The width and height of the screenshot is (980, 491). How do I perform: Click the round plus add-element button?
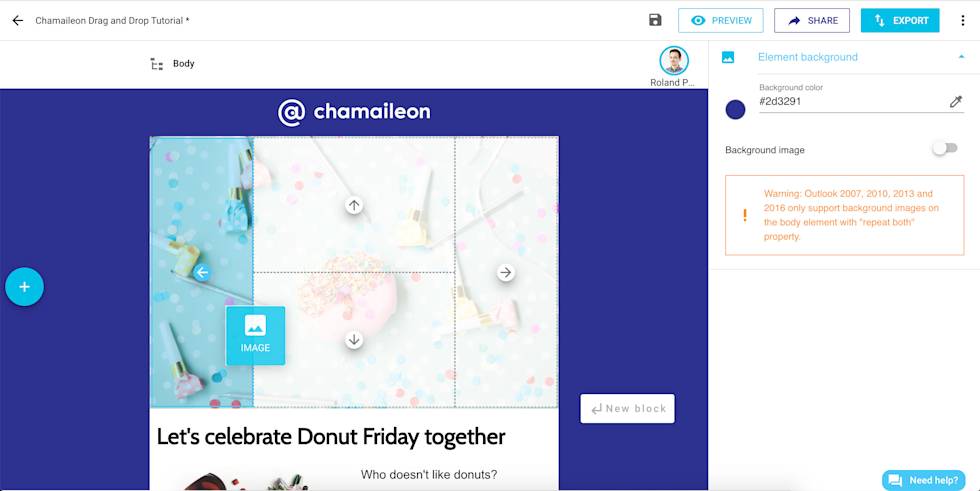point(24,287)
